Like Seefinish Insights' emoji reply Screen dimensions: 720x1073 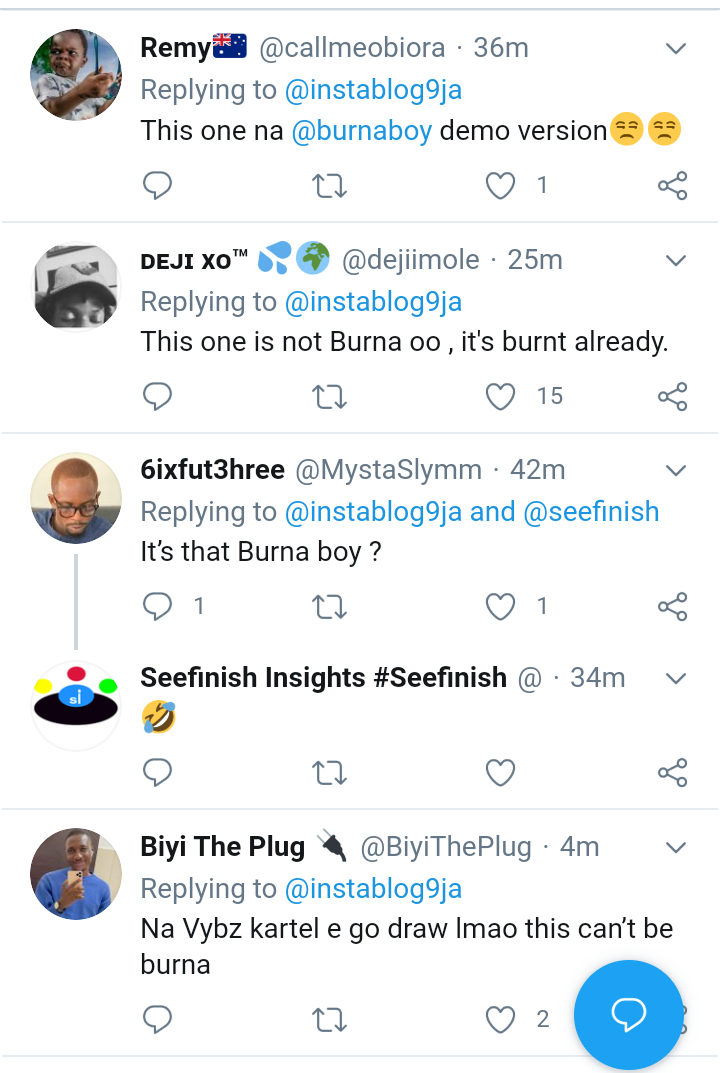(500, 772)
